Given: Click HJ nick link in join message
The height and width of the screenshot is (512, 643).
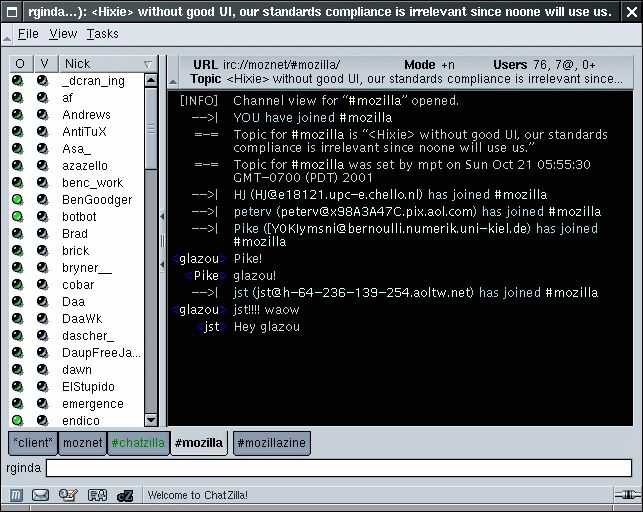Looking at the screenshot, I should click(239, 194).
